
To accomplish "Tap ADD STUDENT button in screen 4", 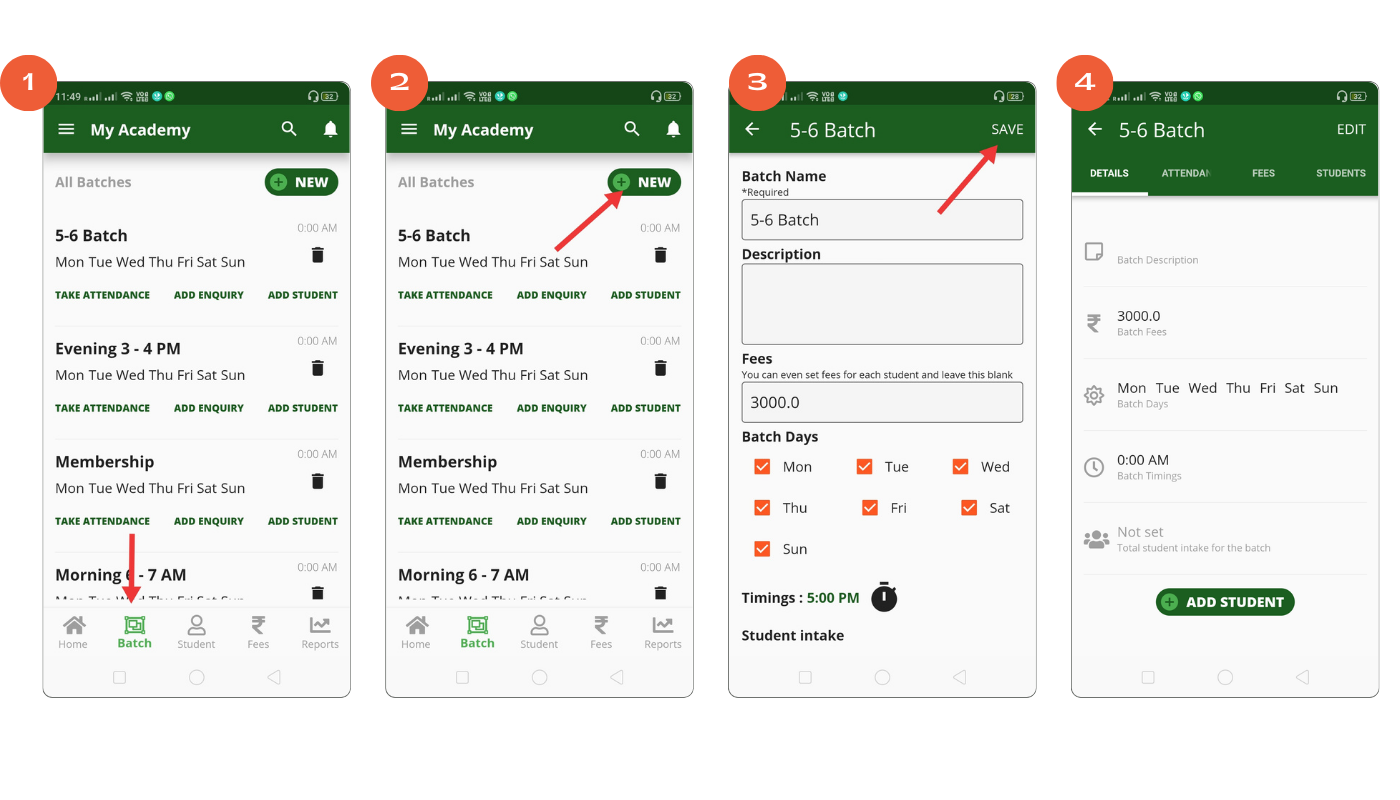I will coord(1225,602).
